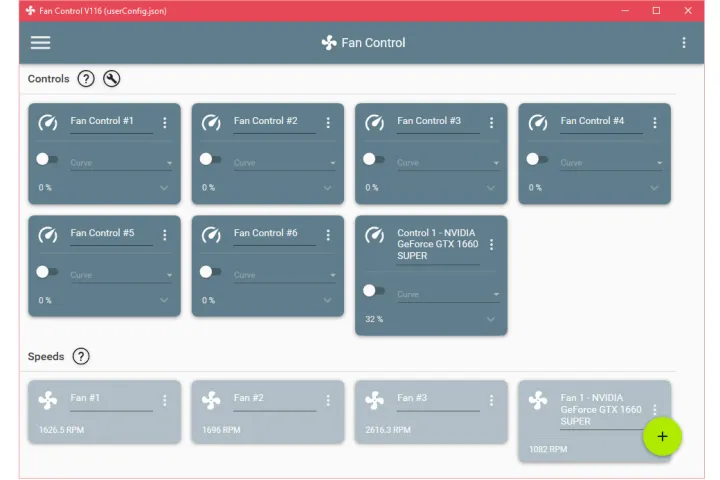
Task: Click the green plus add button
Action: coord(662,436)
